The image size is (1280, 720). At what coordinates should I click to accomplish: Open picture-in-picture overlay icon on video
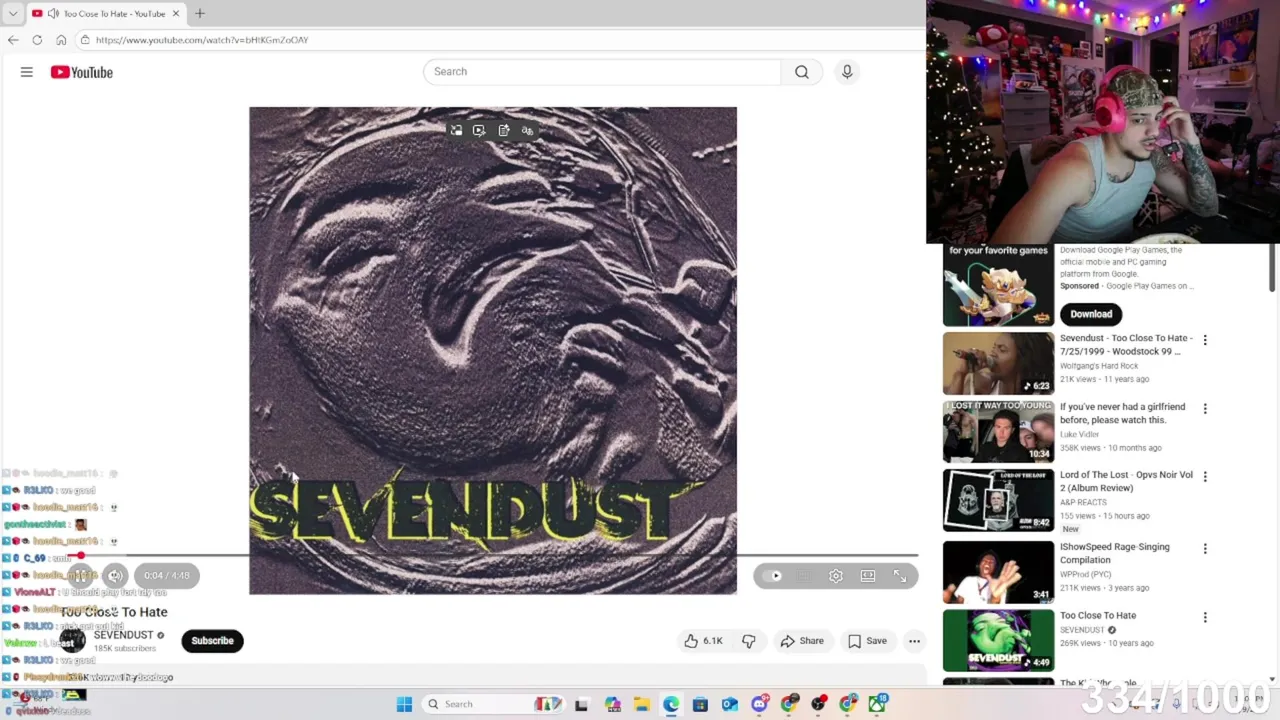[456, 131]
